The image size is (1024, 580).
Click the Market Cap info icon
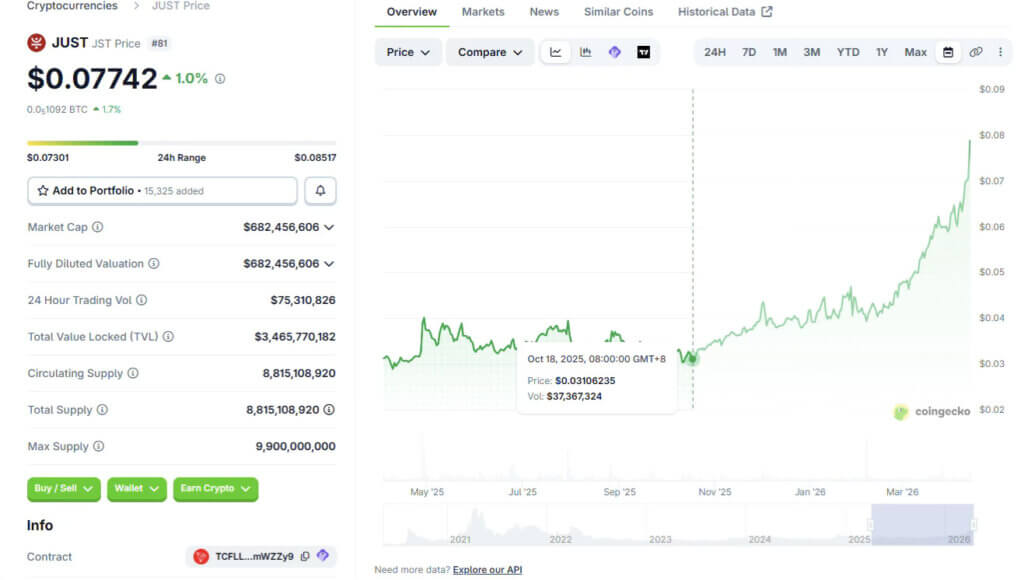(x=98, y=227)
